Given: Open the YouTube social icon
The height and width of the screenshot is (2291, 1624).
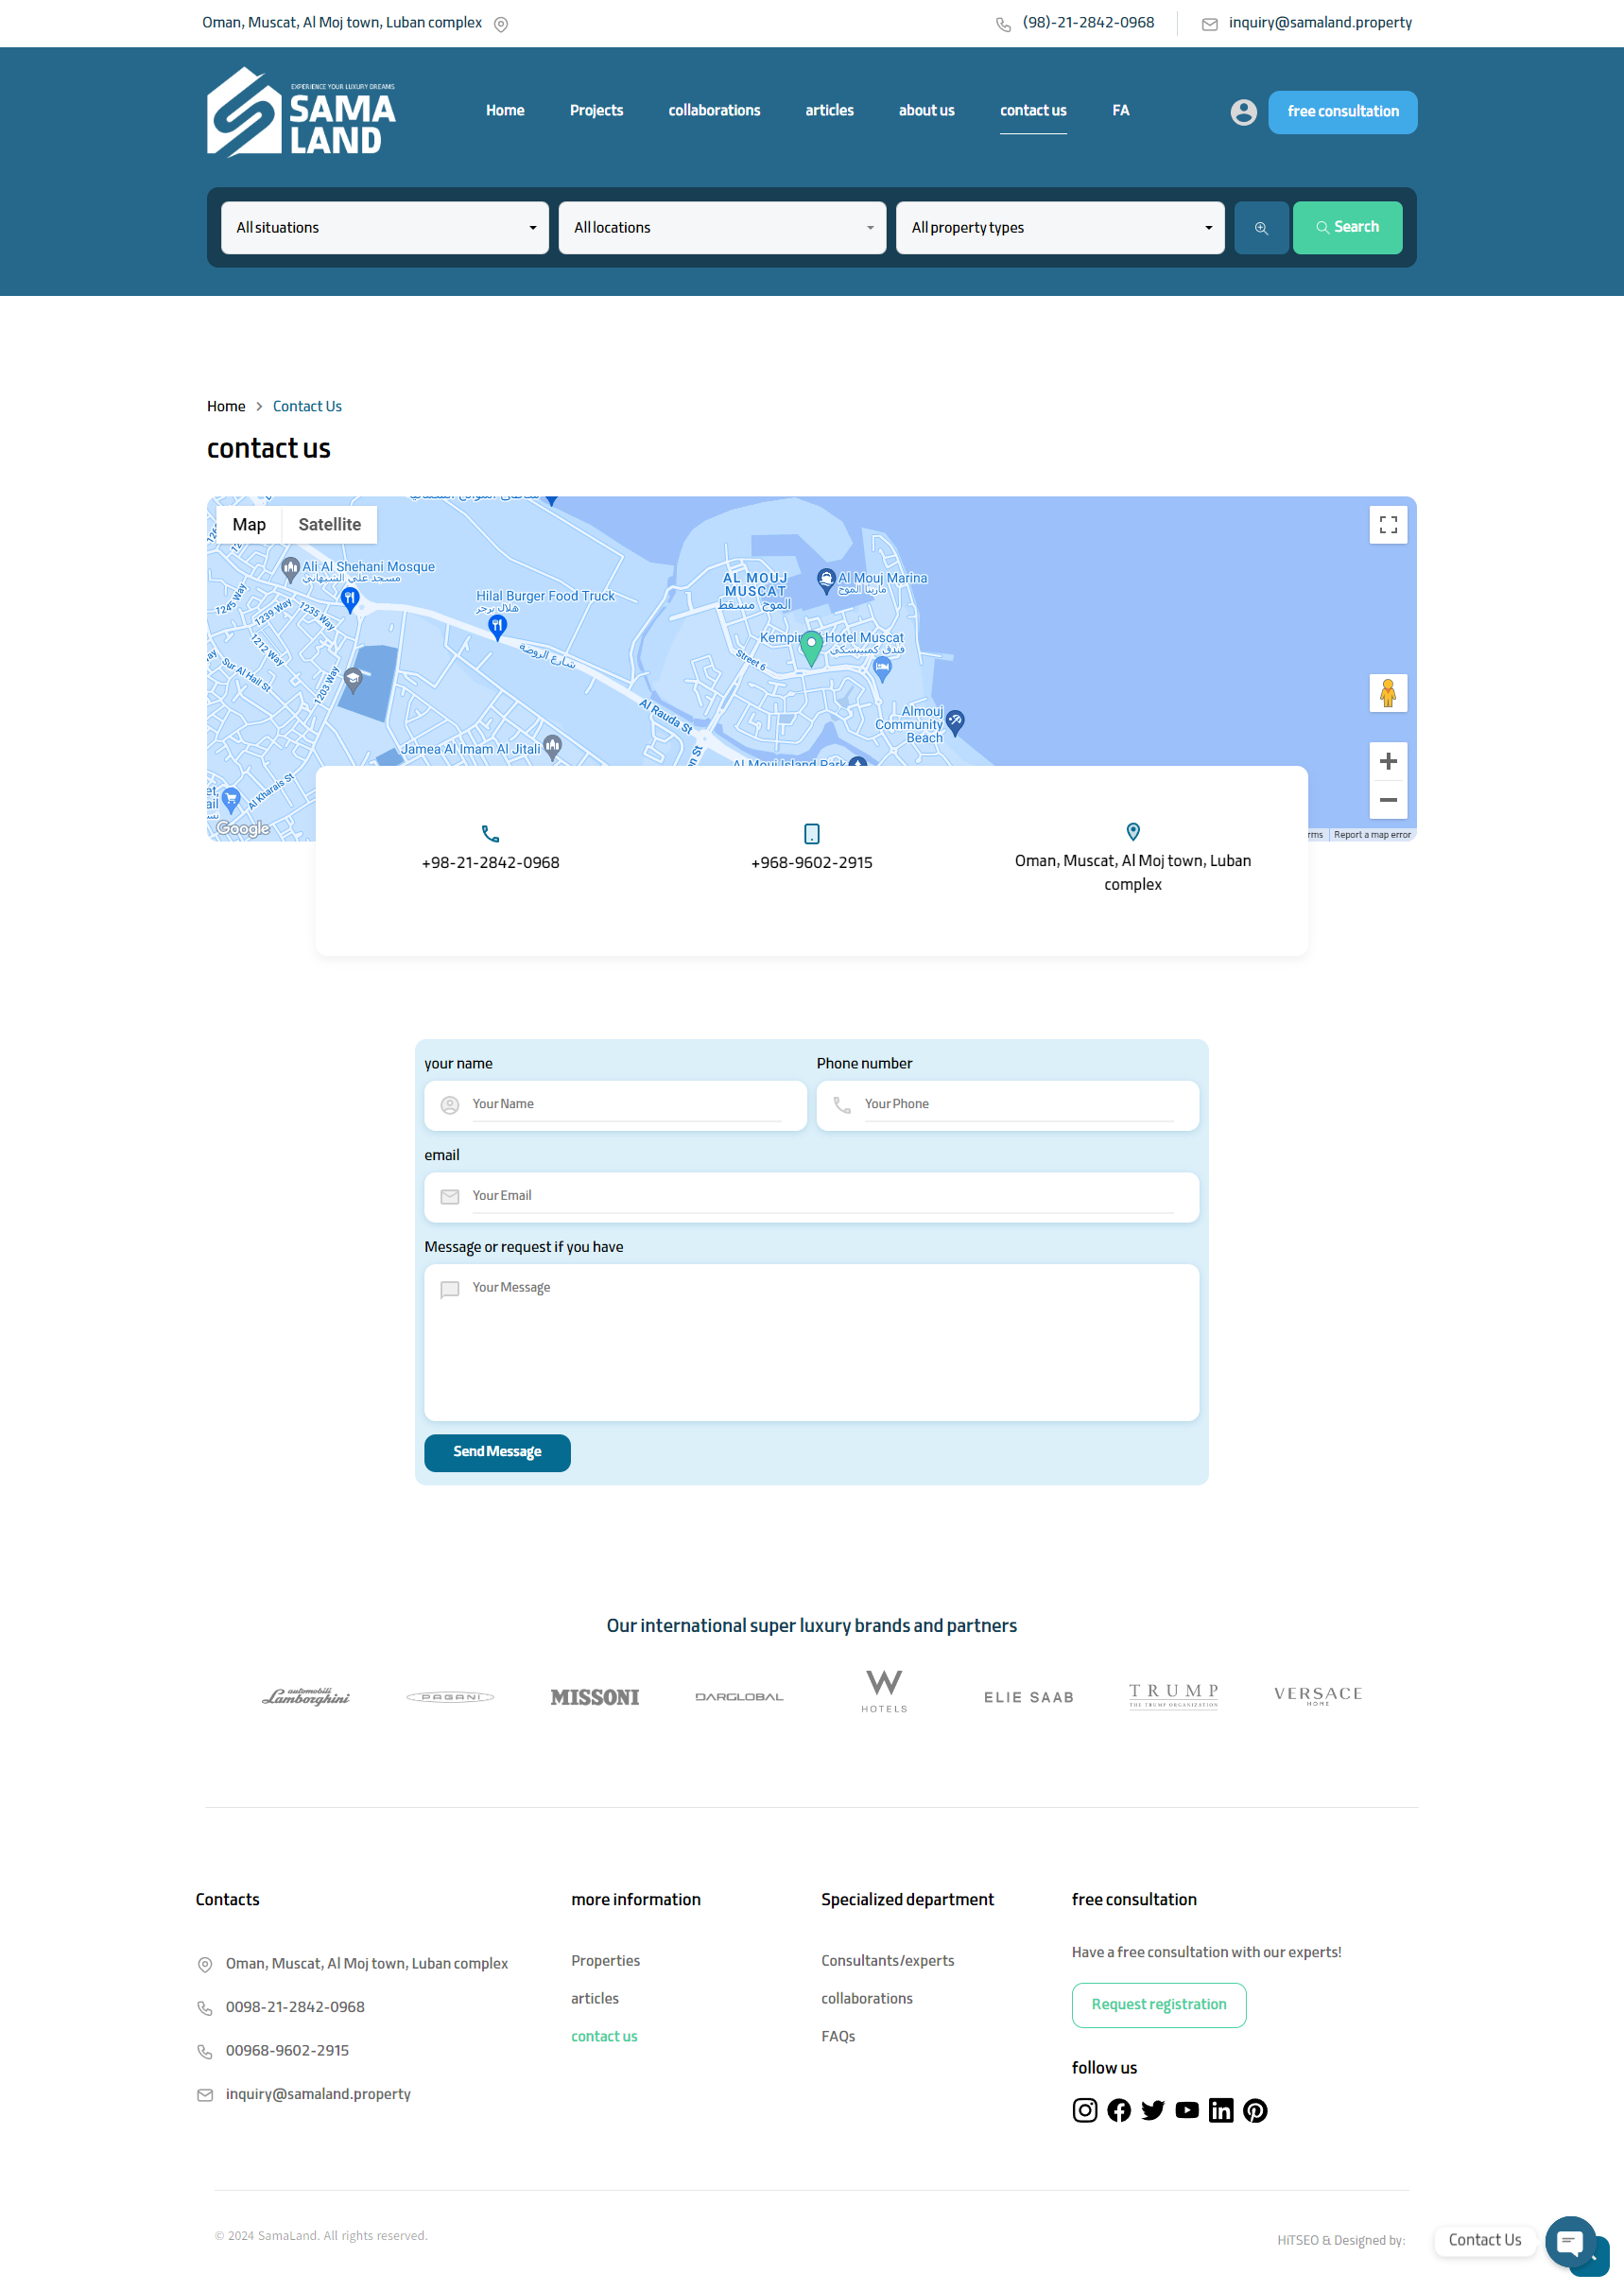Looking at the screenshot, I should click(1186, 2110).
